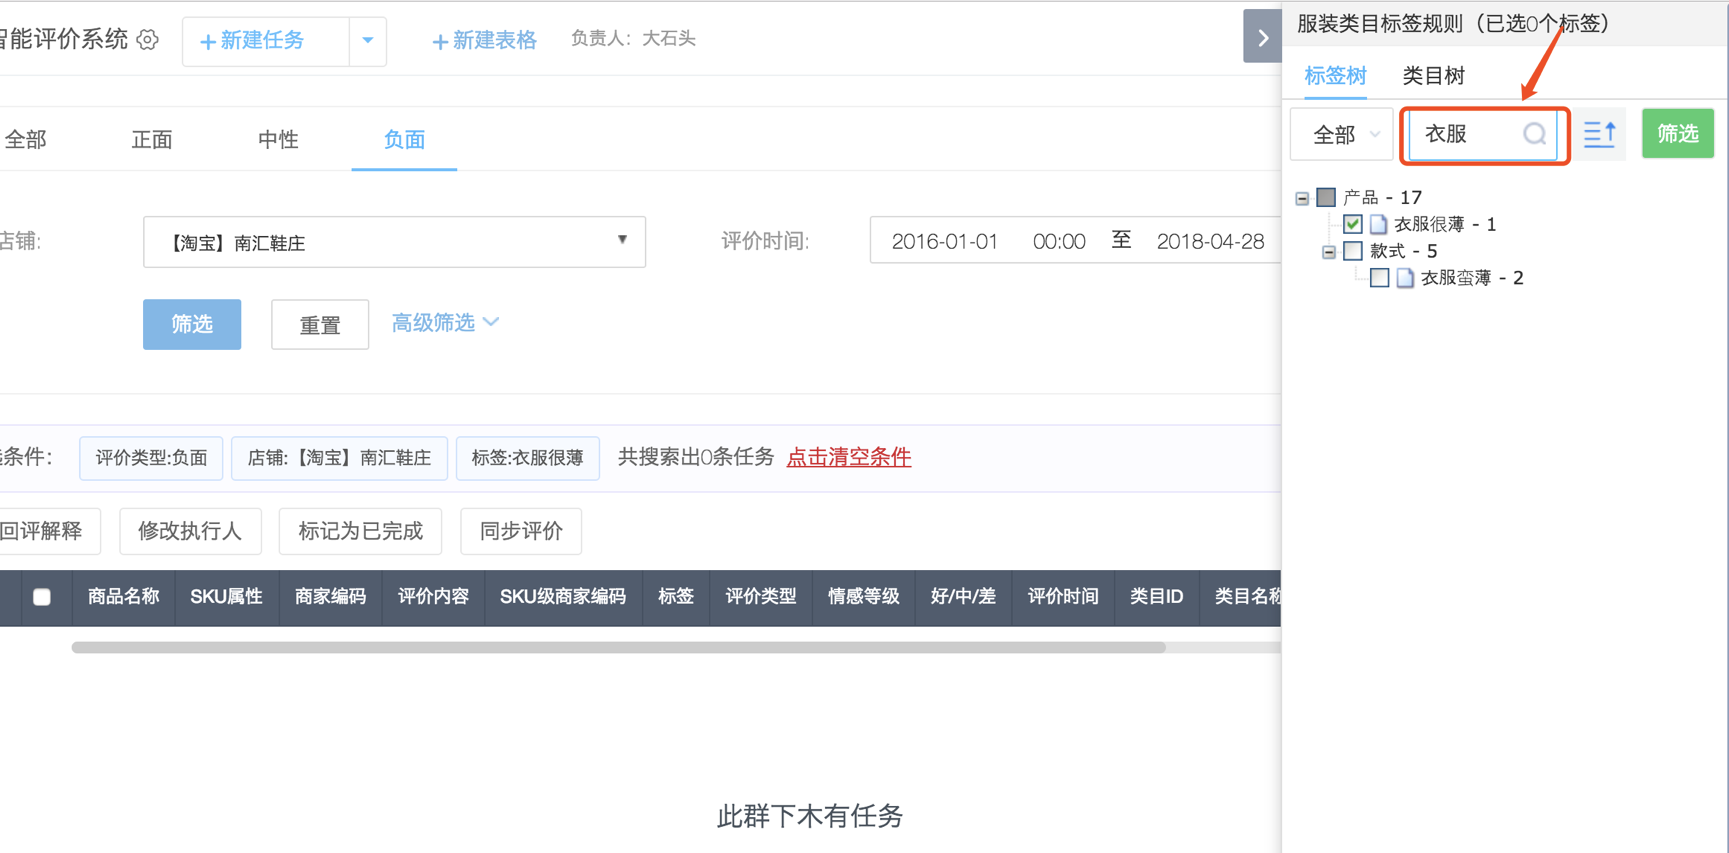Check the 衣服蛮薄 tag checkbox
Viewport: 1729px width, 853px height.
point(1379,278)
